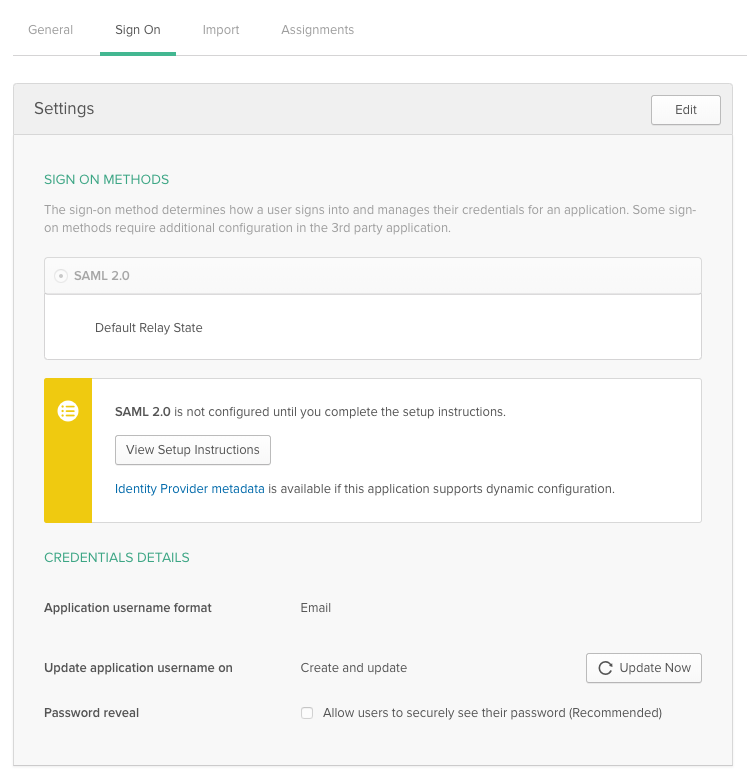Click the Email username format value
The height and width of the screenshot is (780, 747).
click(x=315, y=608)
